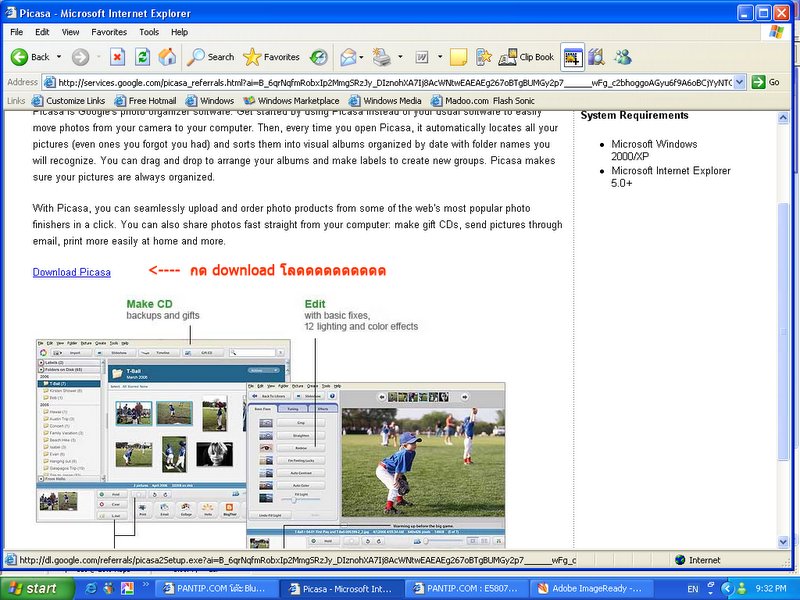Select the Picasa - Microsoft Int... taskbar button
800x600 pixels.
(x=342, y=589)
